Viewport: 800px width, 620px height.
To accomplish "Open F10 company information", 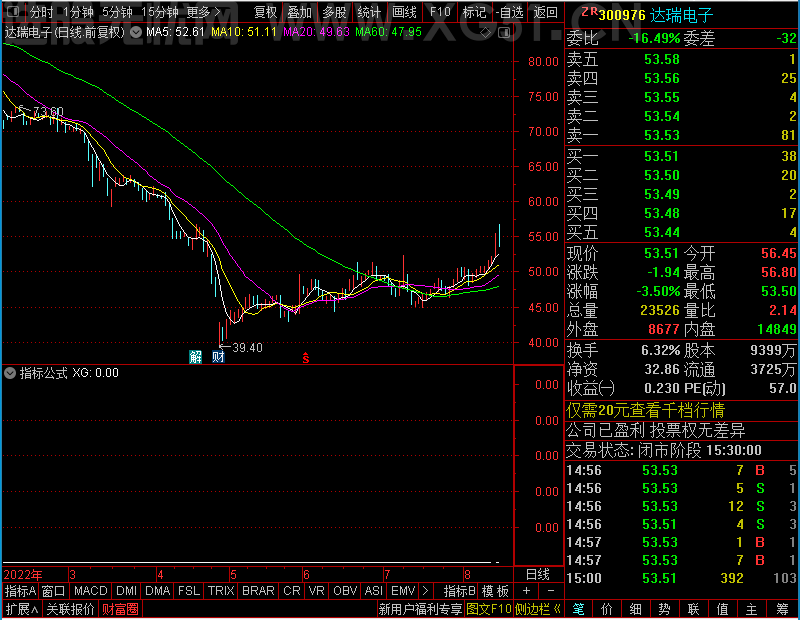I will [440, 12].
